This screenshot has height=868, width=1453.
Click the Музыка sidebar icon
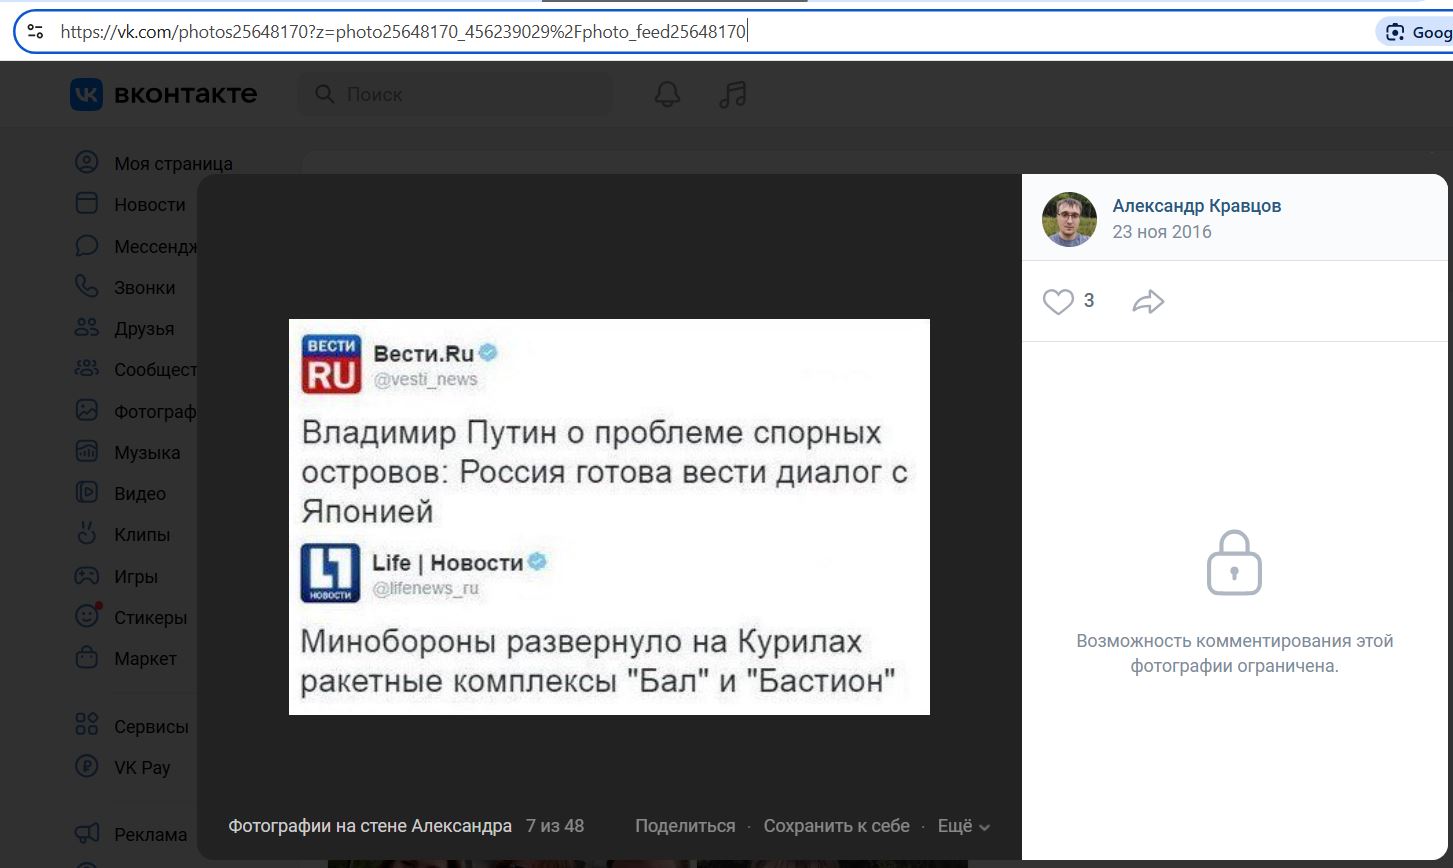pos(87,451)
